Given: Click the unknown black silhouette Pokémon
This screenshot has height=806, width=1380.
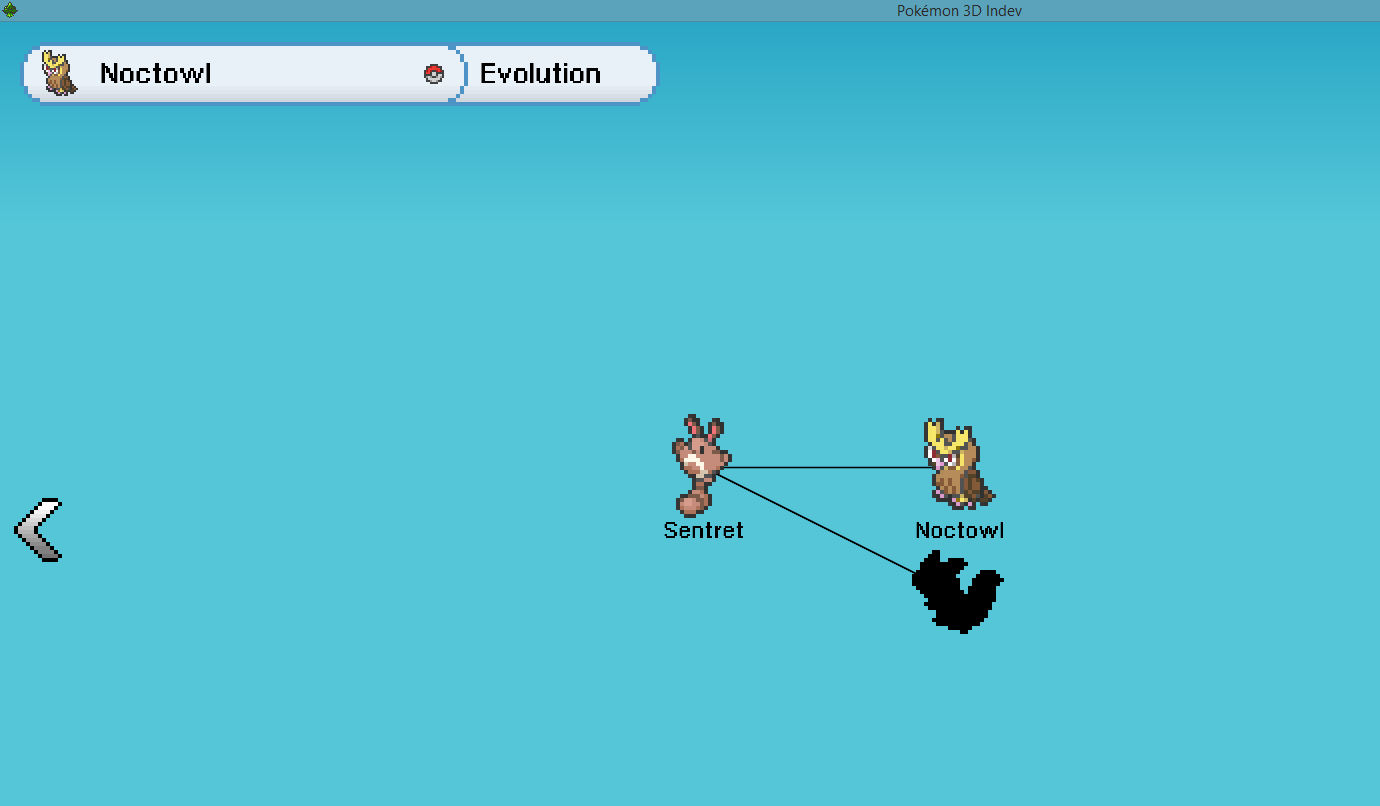Looking at the screenshot, I should point(958,592).
